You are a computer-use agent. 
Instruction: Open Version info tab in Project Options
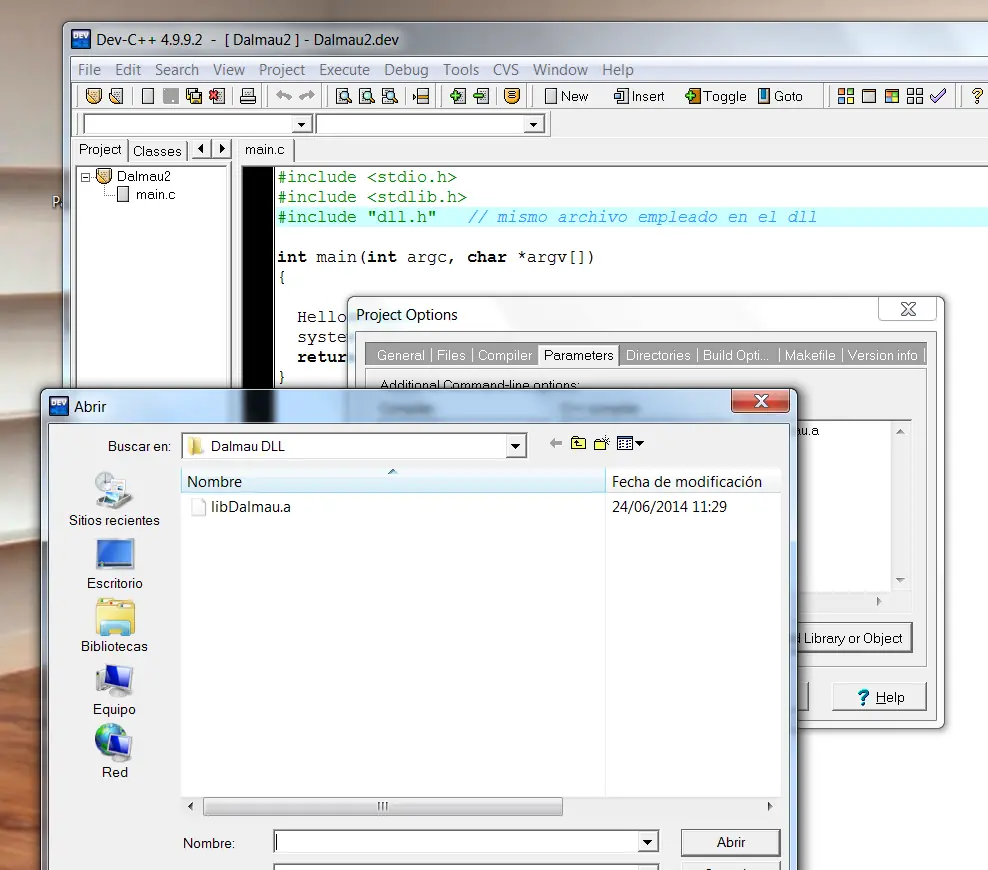tap(882, 355)
